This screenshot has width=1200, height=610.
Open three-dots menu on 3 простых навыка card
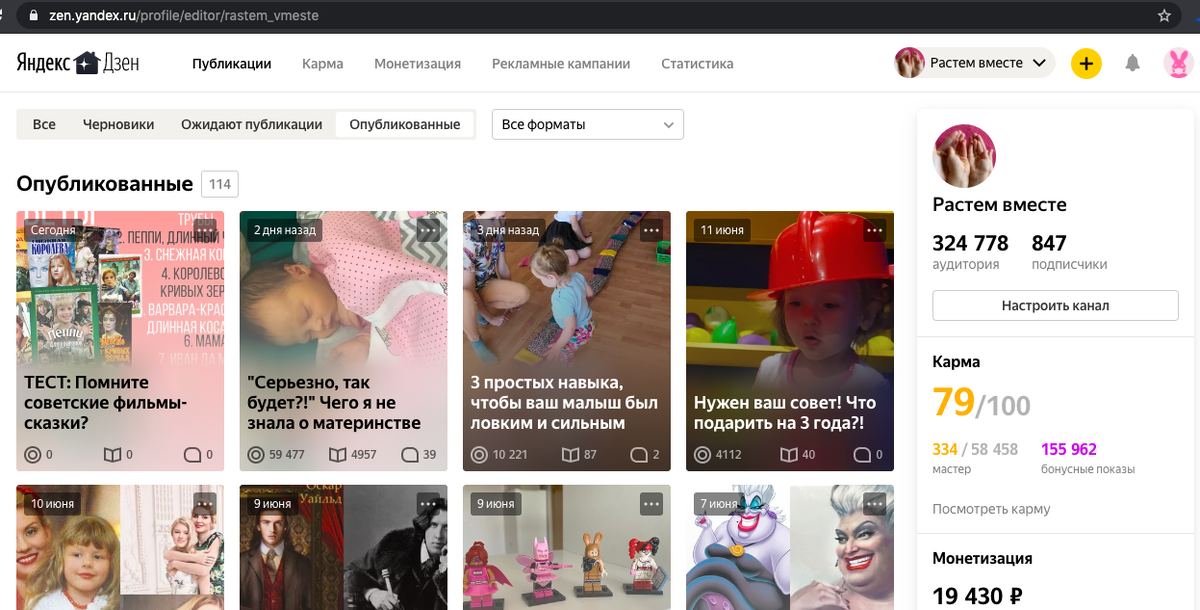651,230
